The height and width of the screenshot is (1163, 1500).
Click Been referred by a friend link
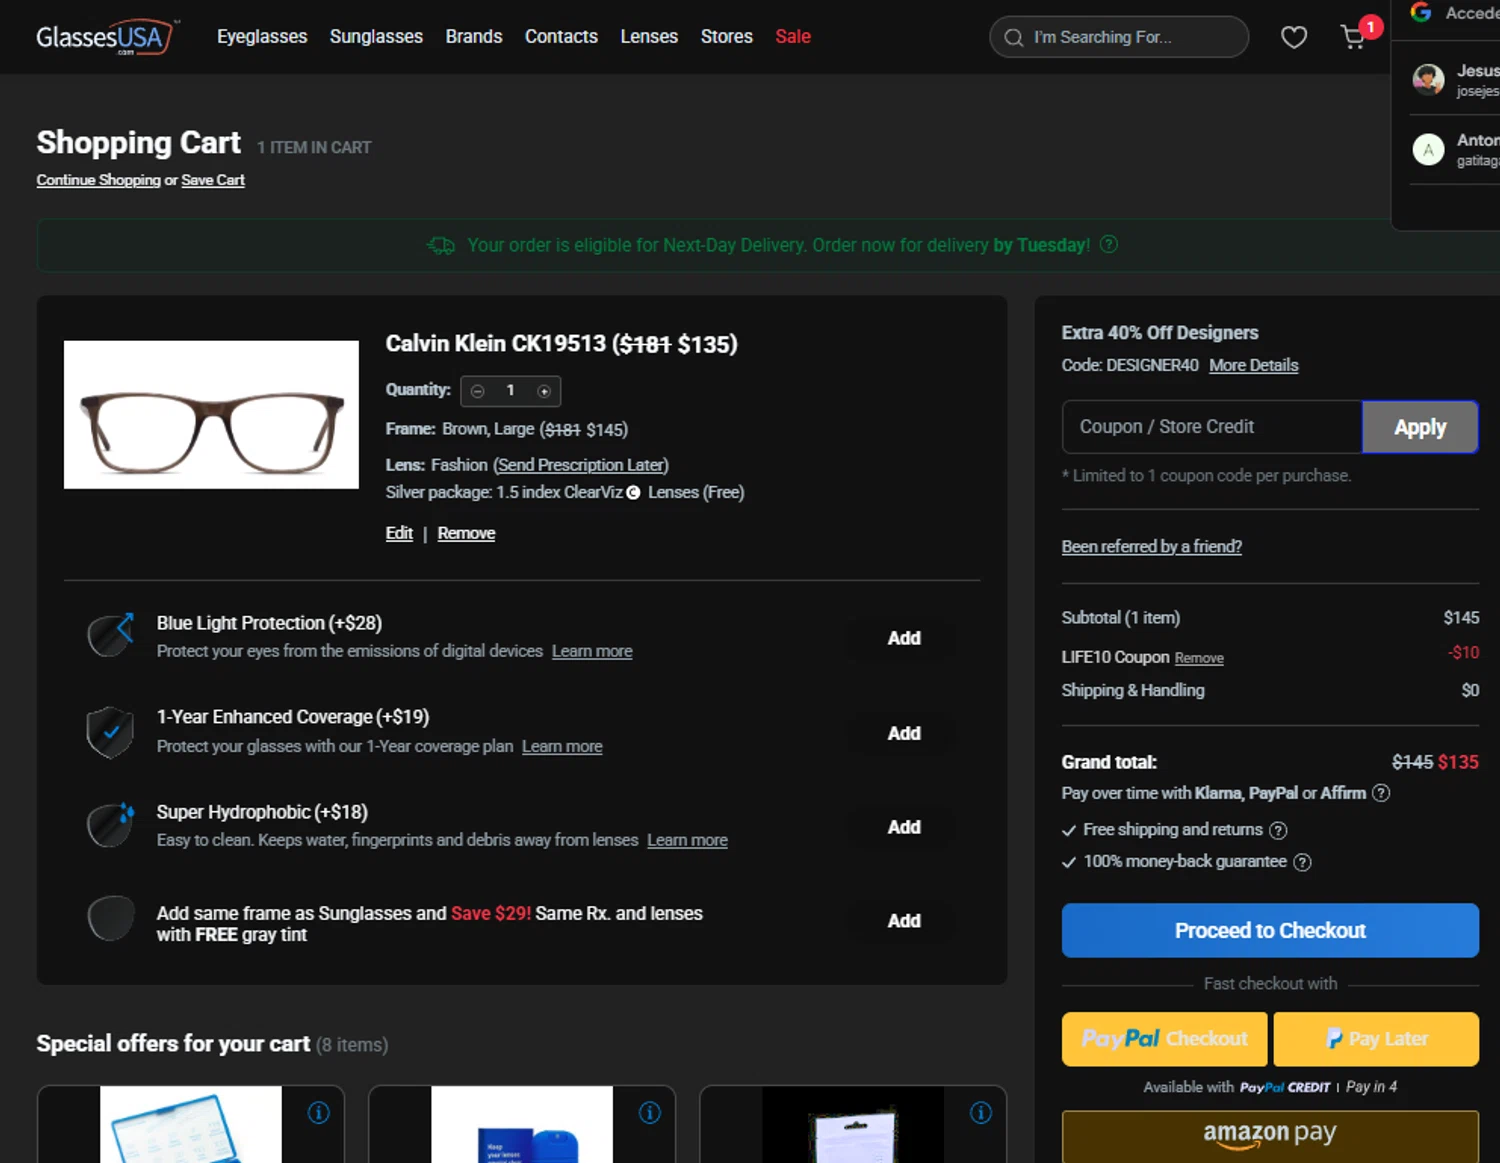[1151, 546]
